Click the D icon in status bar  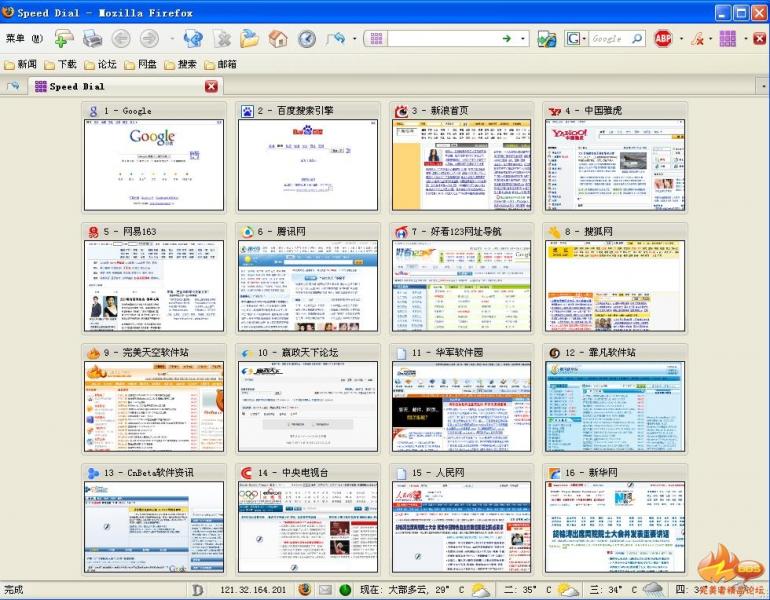coord(197,590)
